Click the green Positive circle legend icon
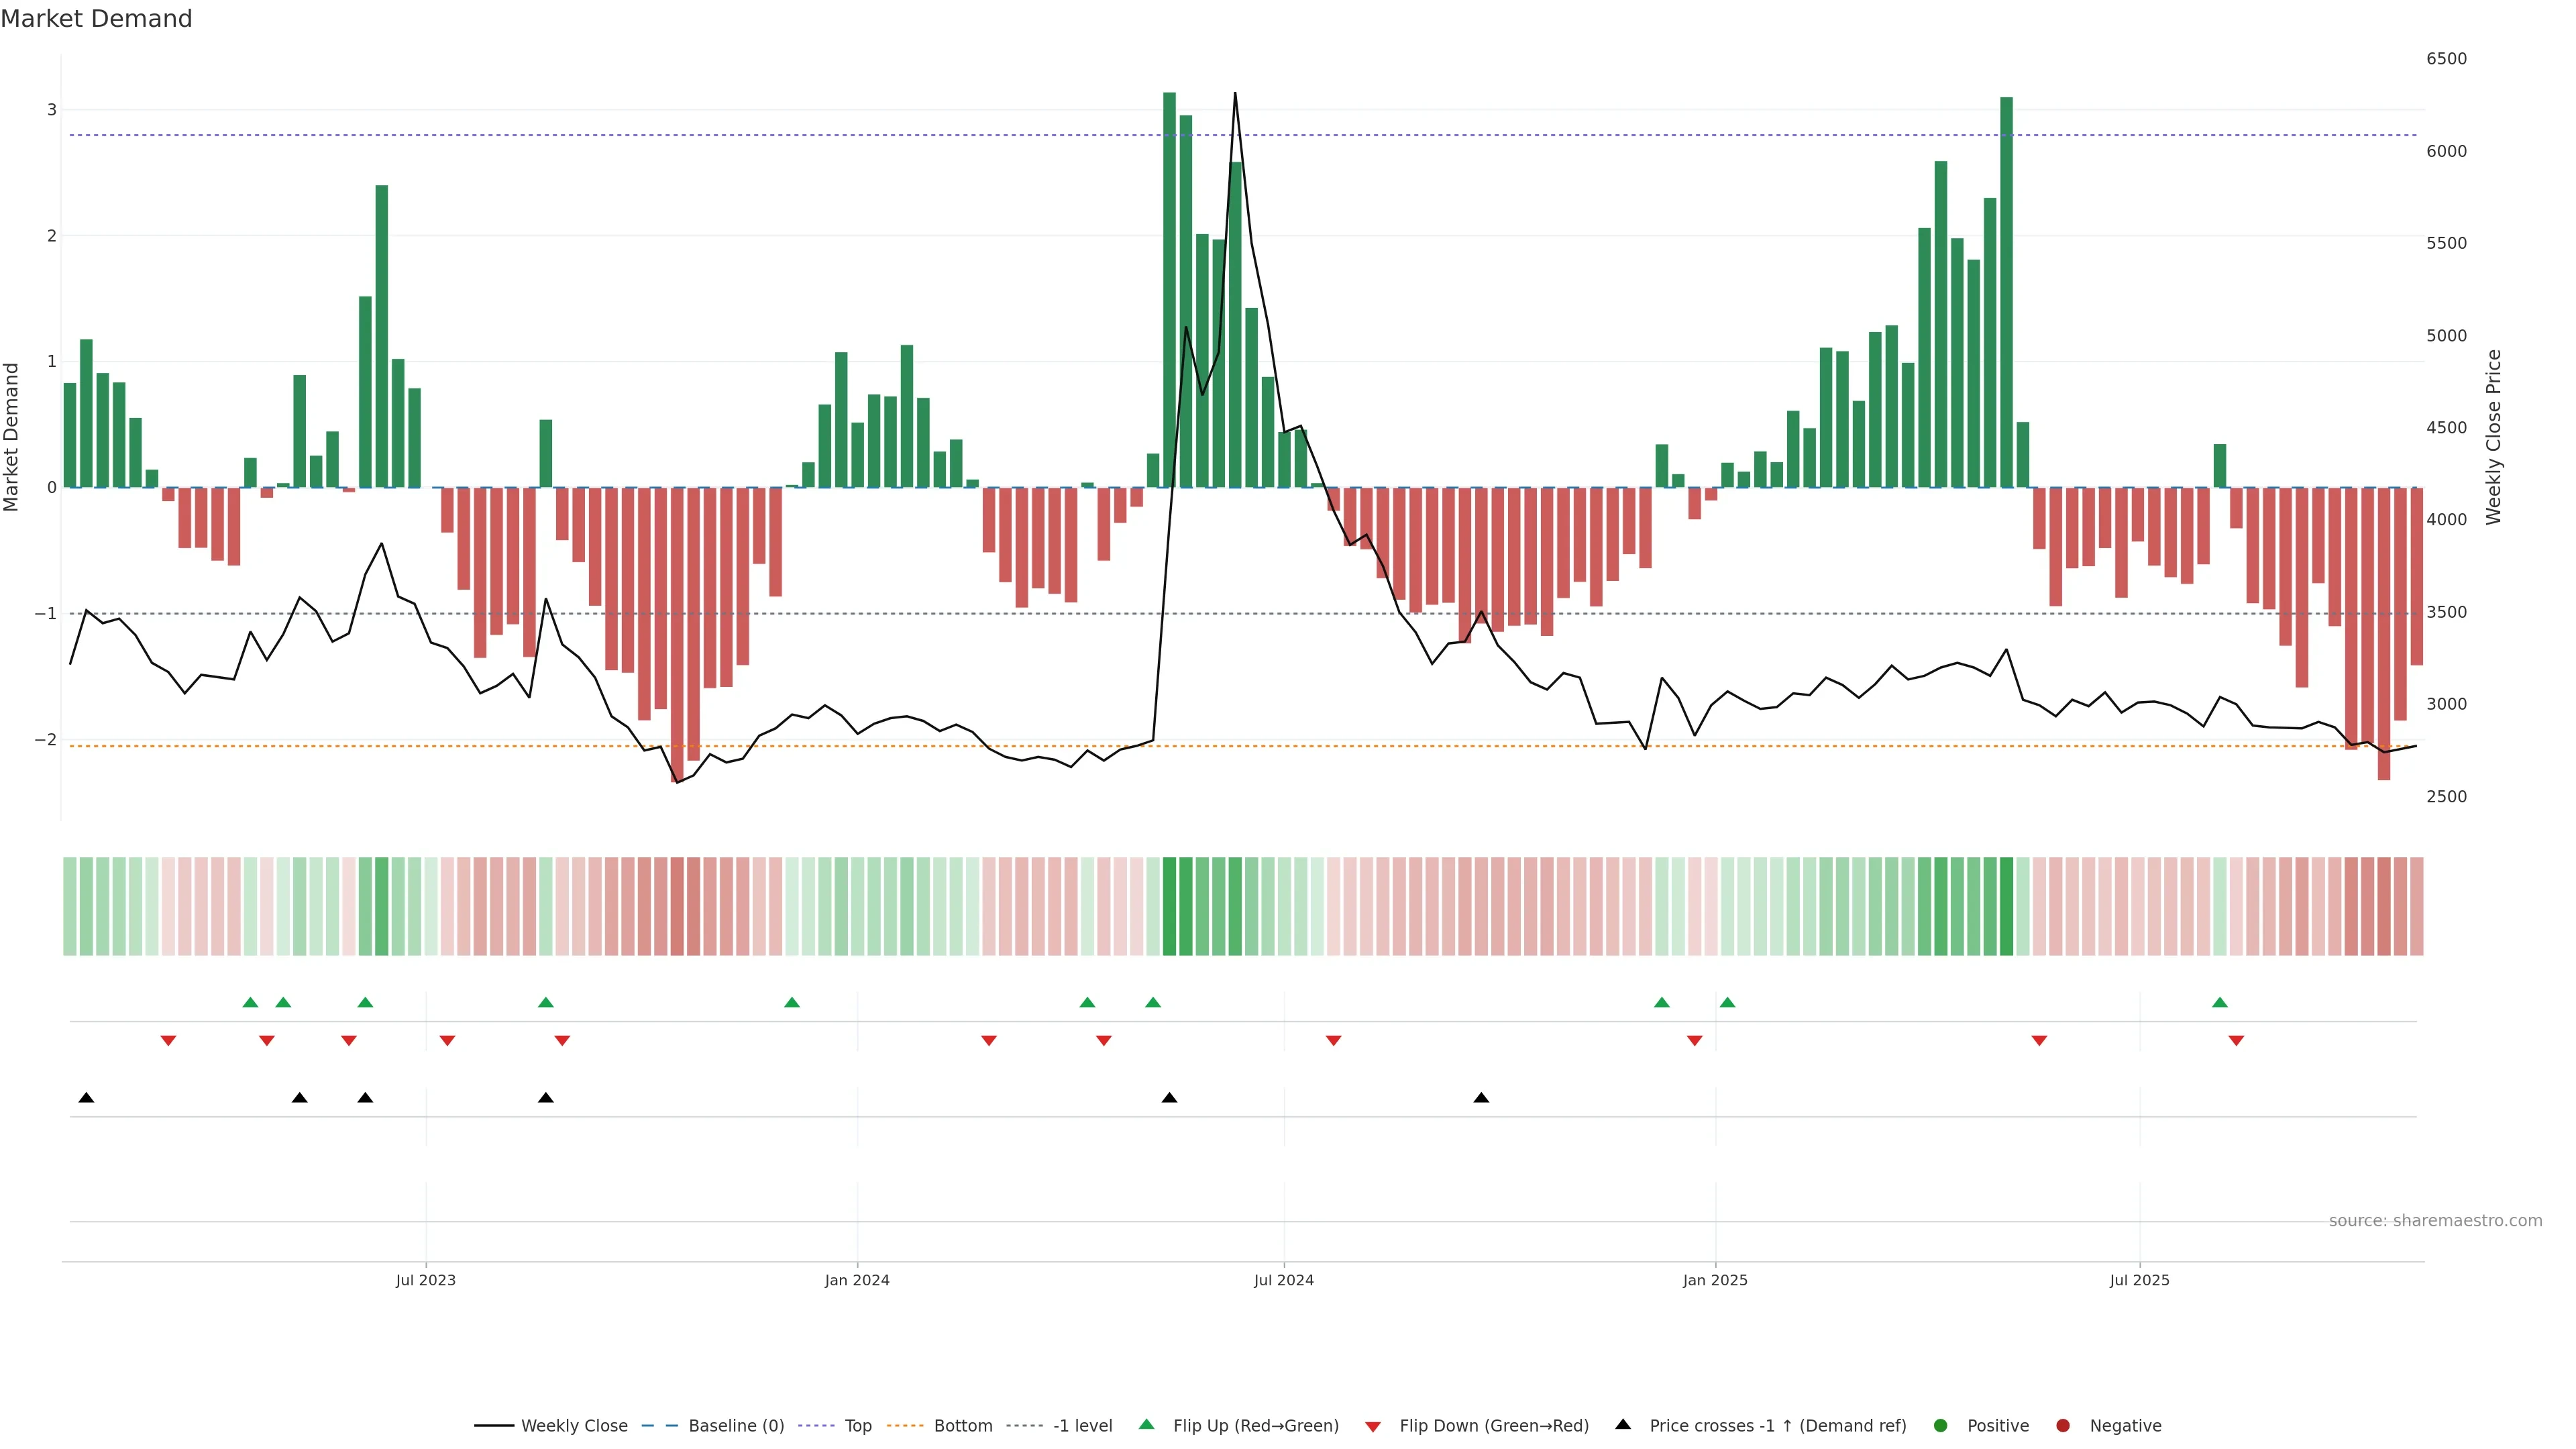Screen dimensions: 2576x1449 1941,1425
